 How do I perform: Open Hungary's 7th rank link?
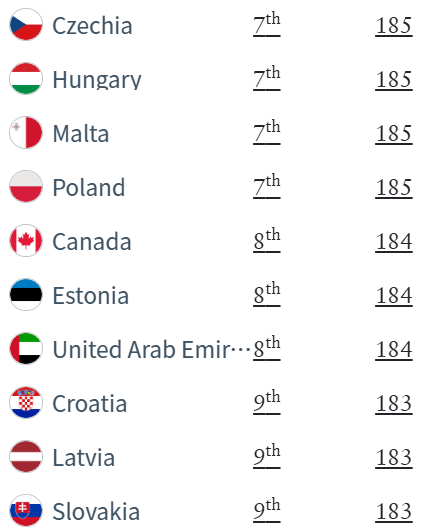(267, 78)
